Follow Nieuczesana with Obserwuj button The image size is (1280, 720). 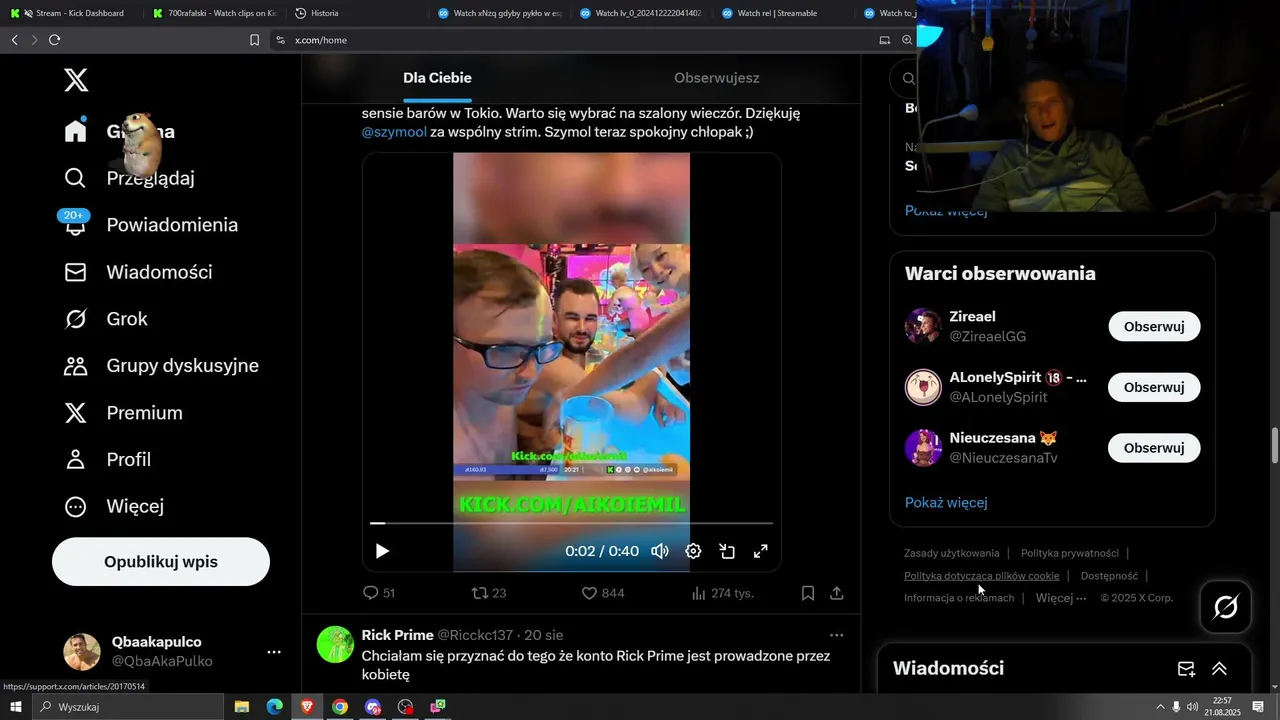tap(1154, 448)
